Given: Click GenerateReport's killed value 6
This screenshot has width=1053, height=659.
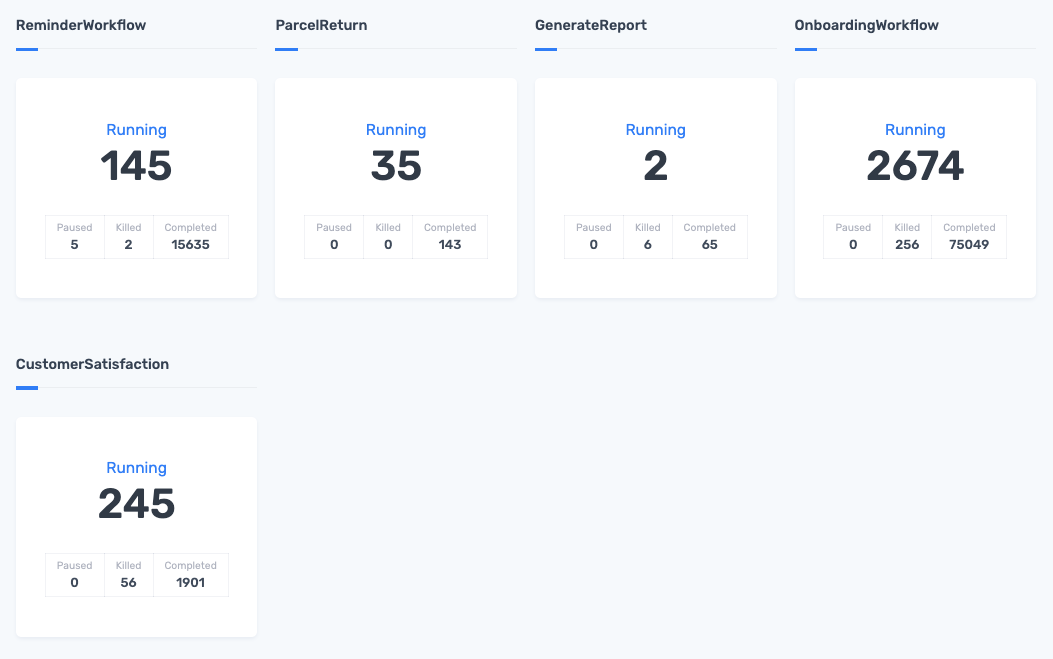Looking at the screenshot, I should [647, 245].
